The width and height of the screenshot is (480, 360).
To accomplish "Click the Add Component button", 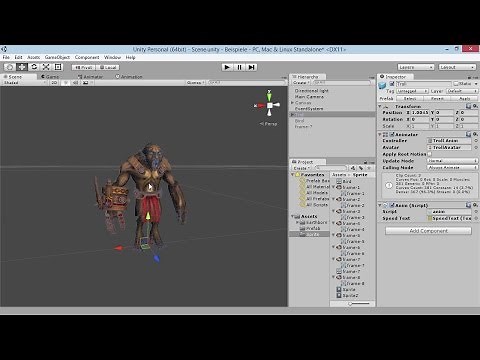I will tap(429, 231).
